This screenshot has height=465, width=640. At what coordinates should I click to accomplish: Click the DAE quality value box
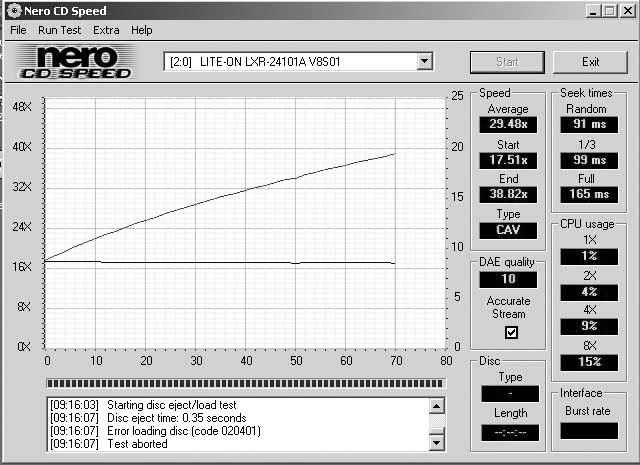(508, 279)
